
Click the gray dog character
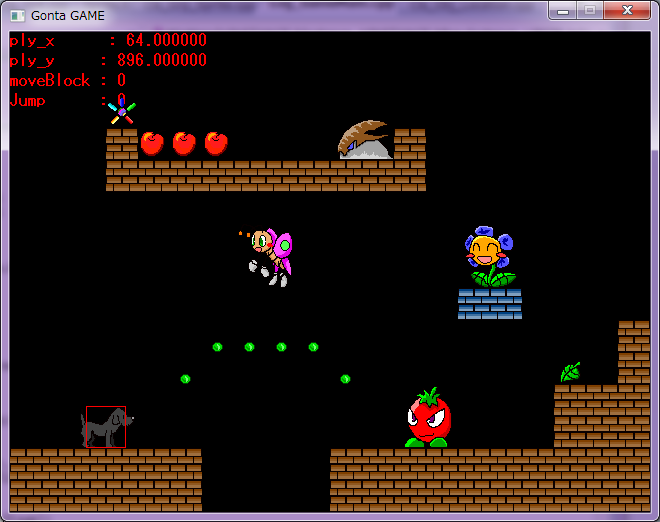[105, 428]
